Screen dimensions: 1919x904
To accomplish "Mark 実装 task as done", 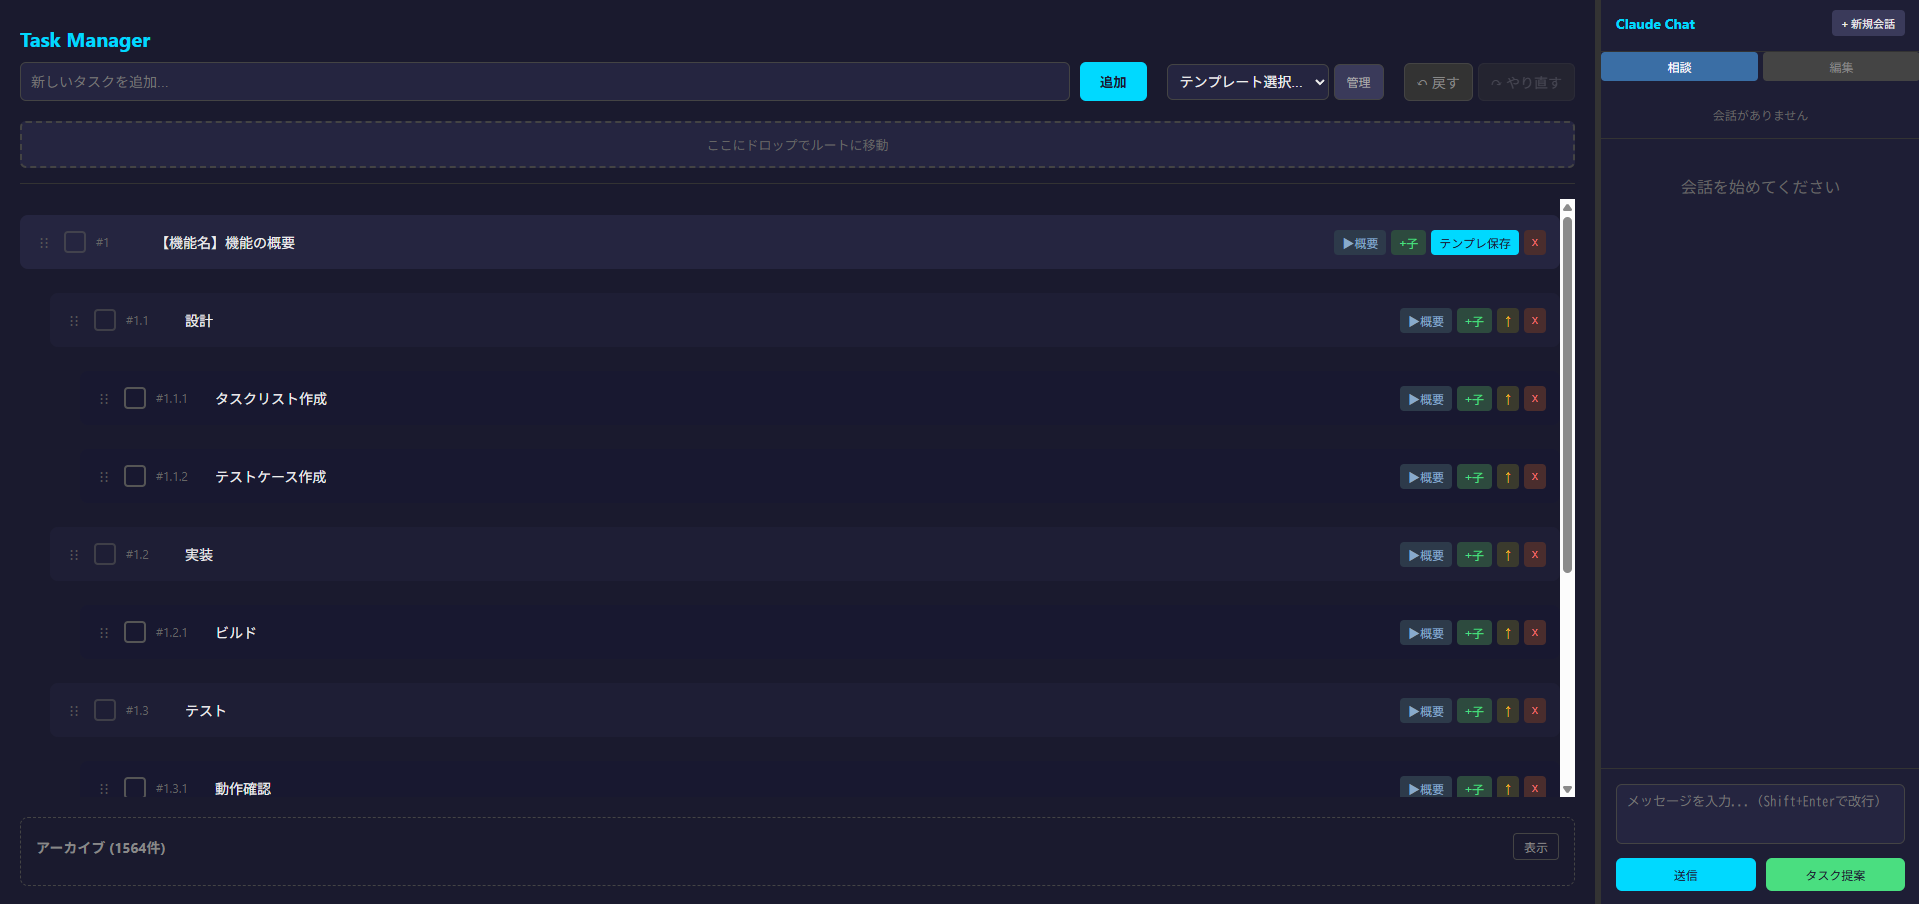I will [x=105, y=554].
